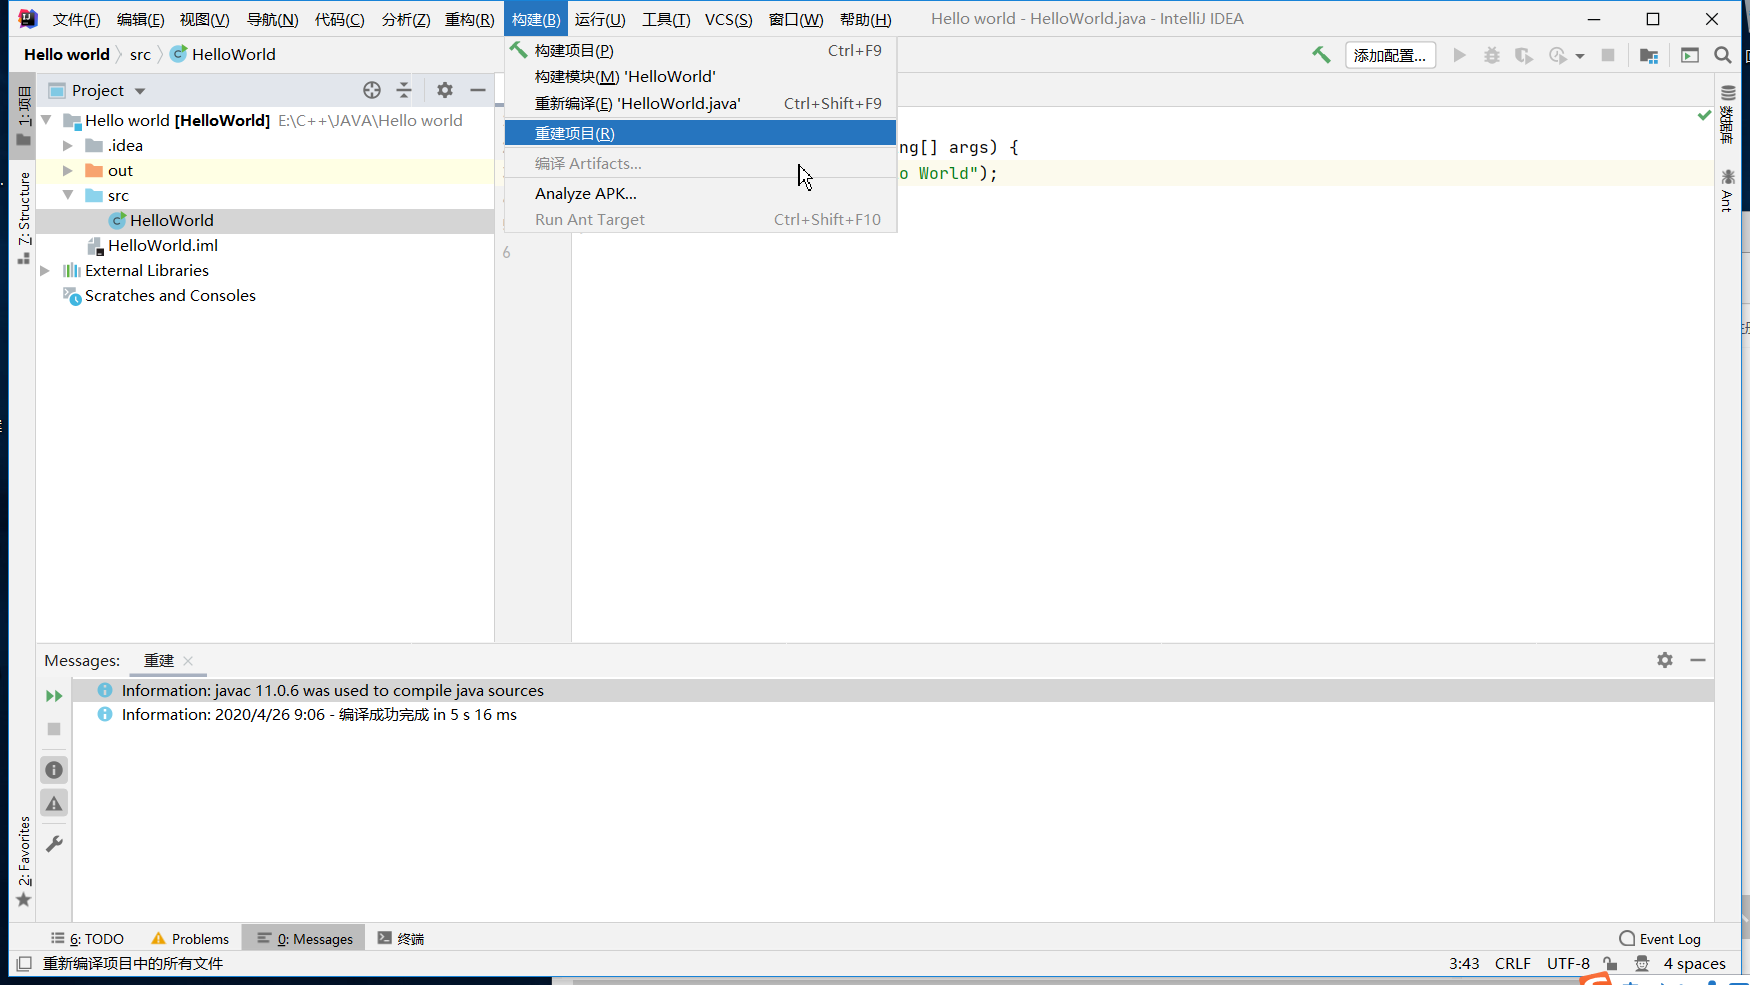Toggle the 1: Project side tab
Screen dimensions: 1750x985
(24, 116)
